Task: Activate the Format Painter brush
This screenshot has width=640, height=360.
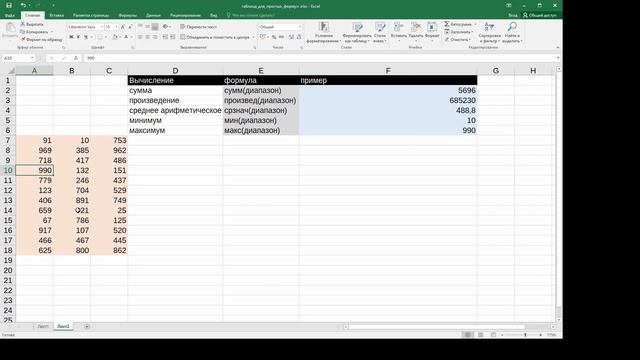Action: [41, 40]
